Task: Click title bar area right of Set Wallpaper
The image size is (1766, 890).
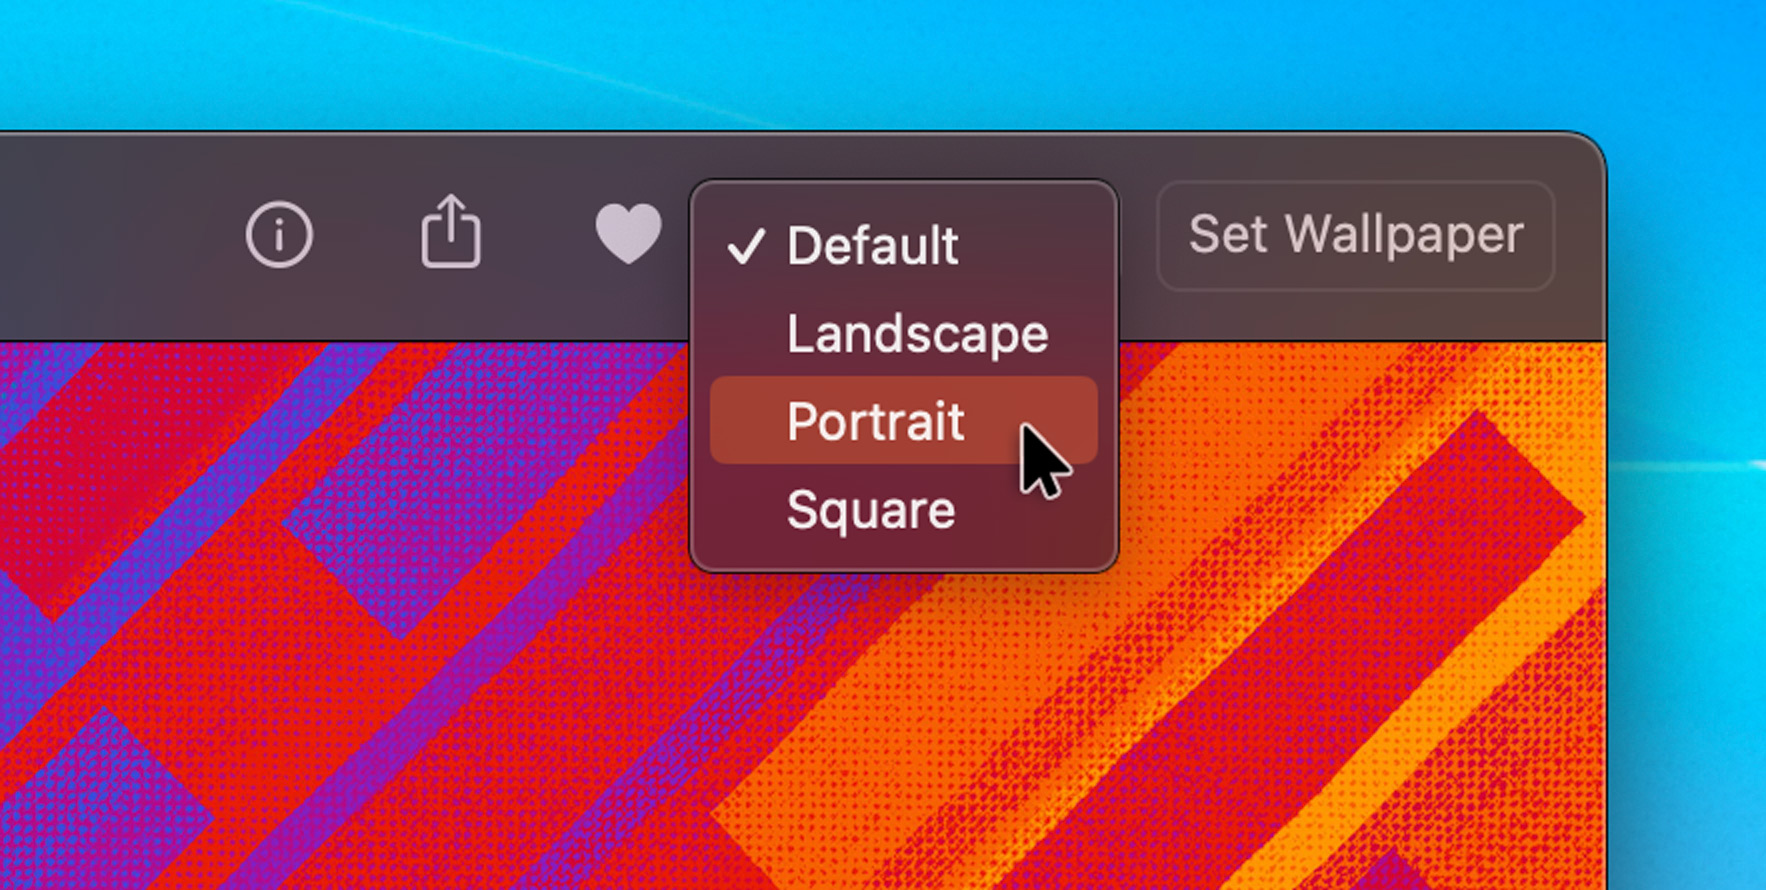Action: 1580,235
